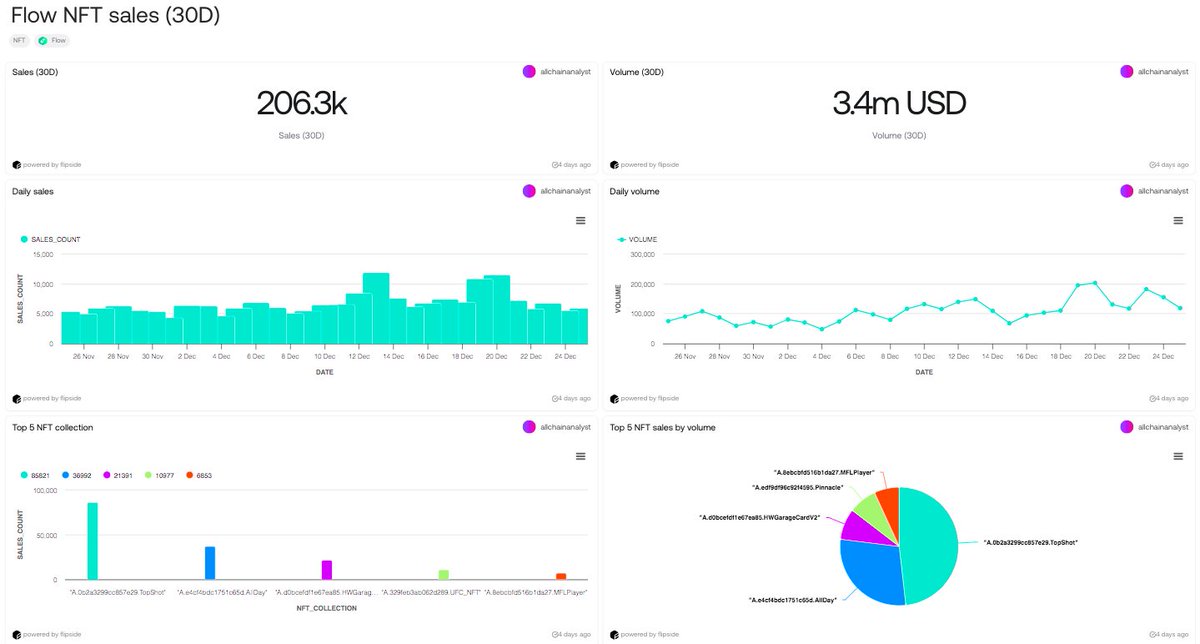The height and width of the screenshot is (644, 1200).
Task: Click the clock icon in the Volume (30D) card
Action: coord(1152,164)
